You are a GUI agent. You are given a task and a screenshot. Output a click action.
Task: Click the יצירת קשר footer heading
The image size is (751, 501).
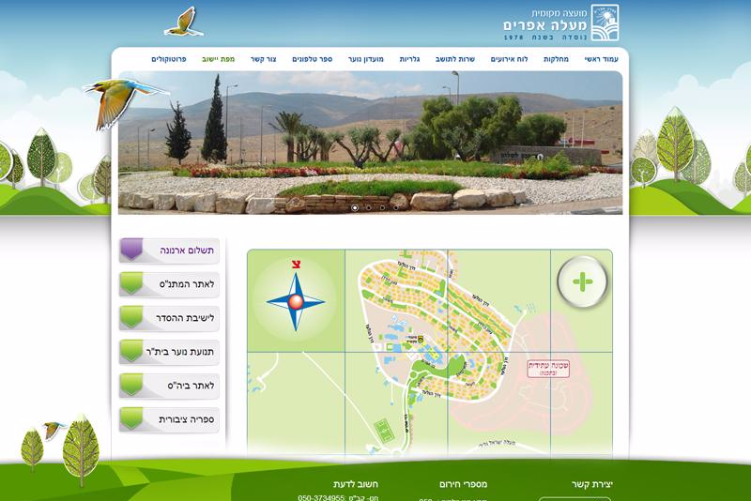592,484
